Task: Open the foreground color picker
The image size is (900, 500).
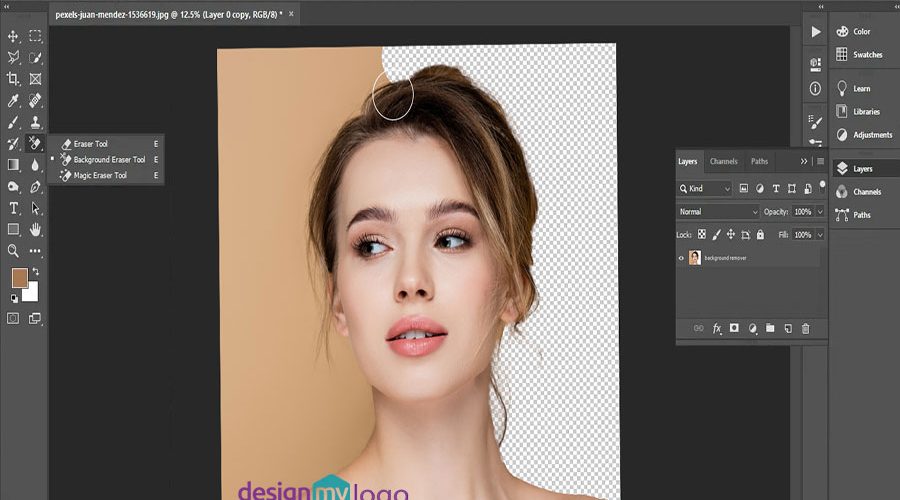Action: 20,278
